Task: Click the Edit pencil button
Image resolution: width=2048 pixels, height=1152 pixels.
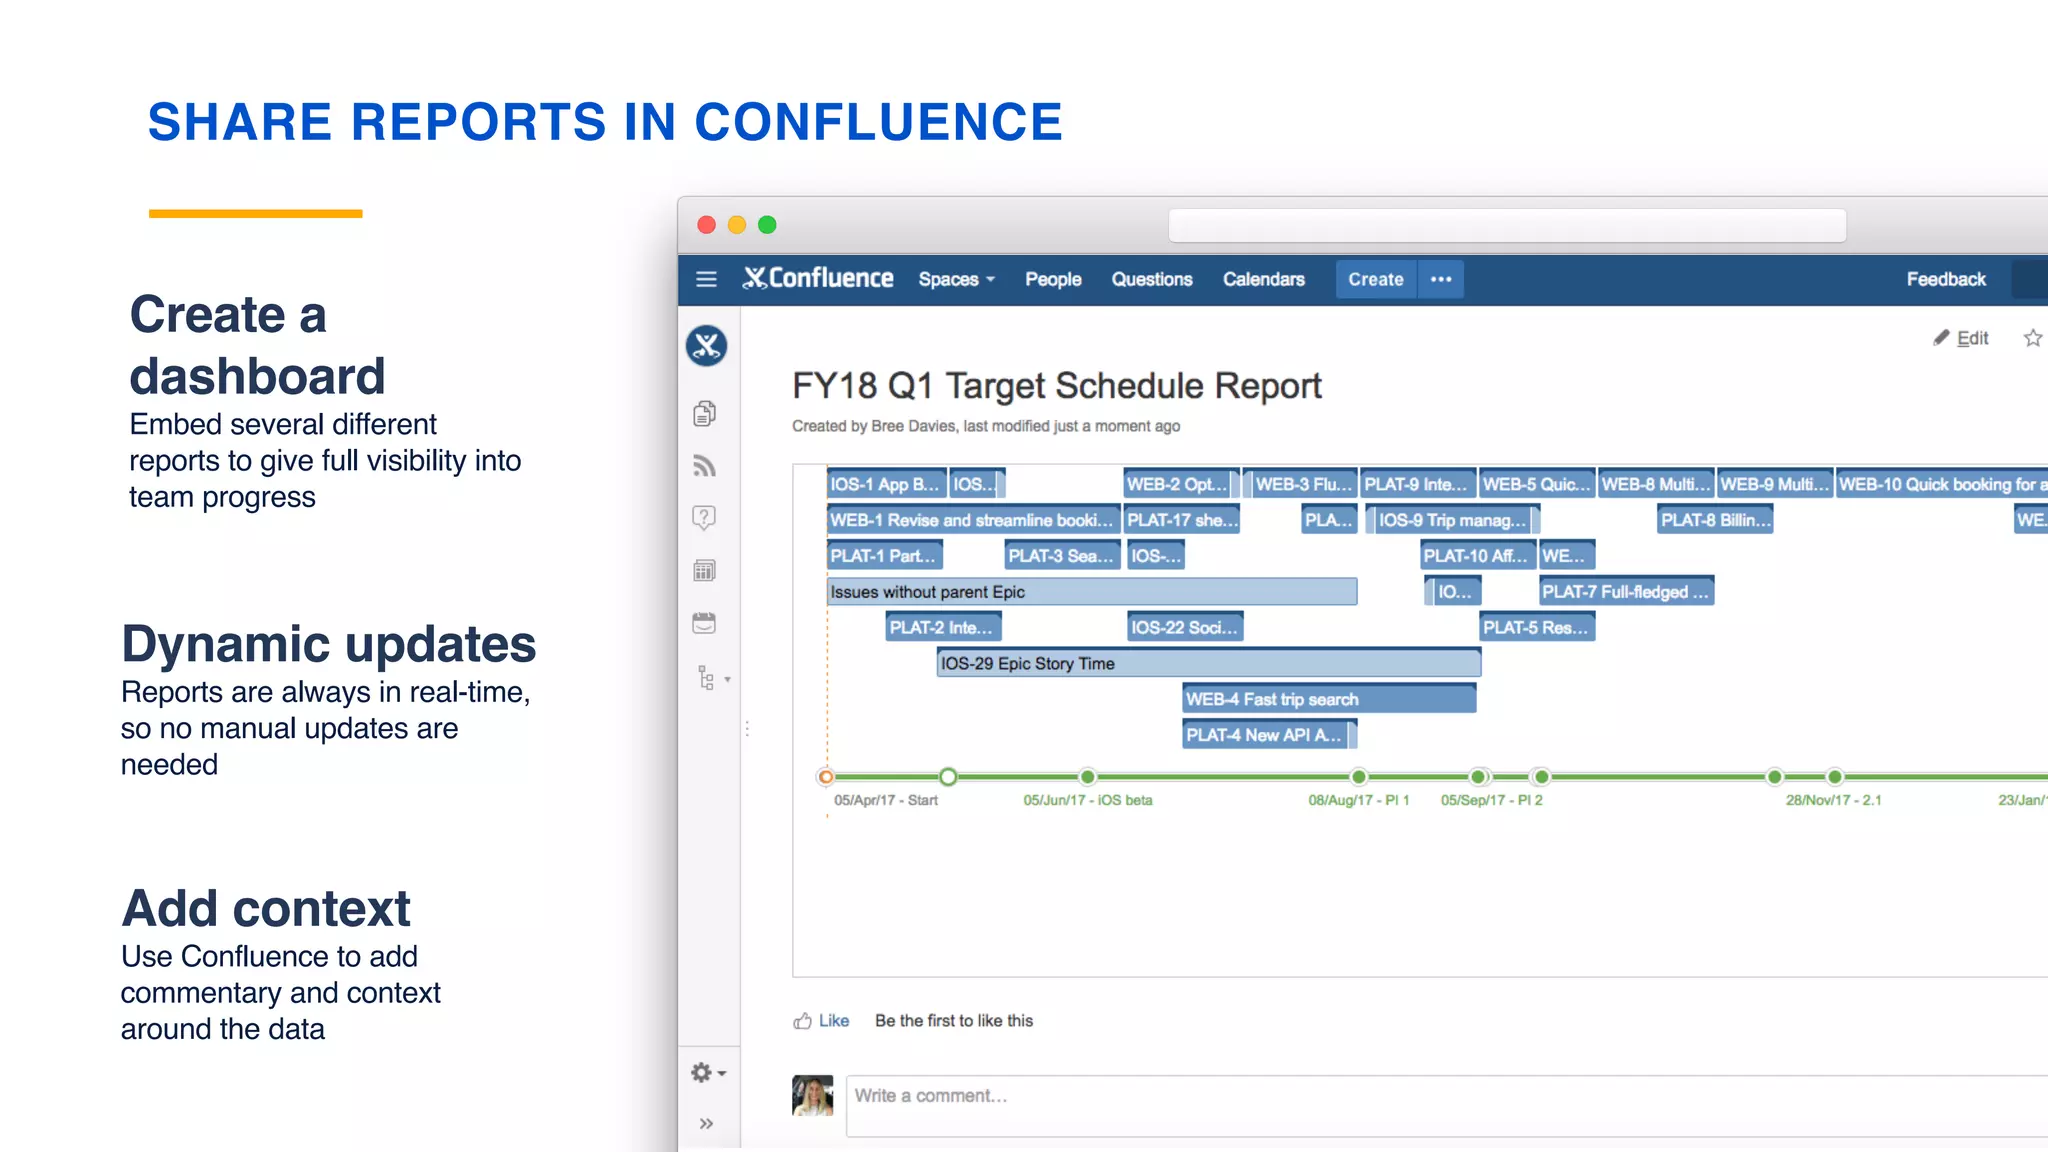Action: point(1961,338)
